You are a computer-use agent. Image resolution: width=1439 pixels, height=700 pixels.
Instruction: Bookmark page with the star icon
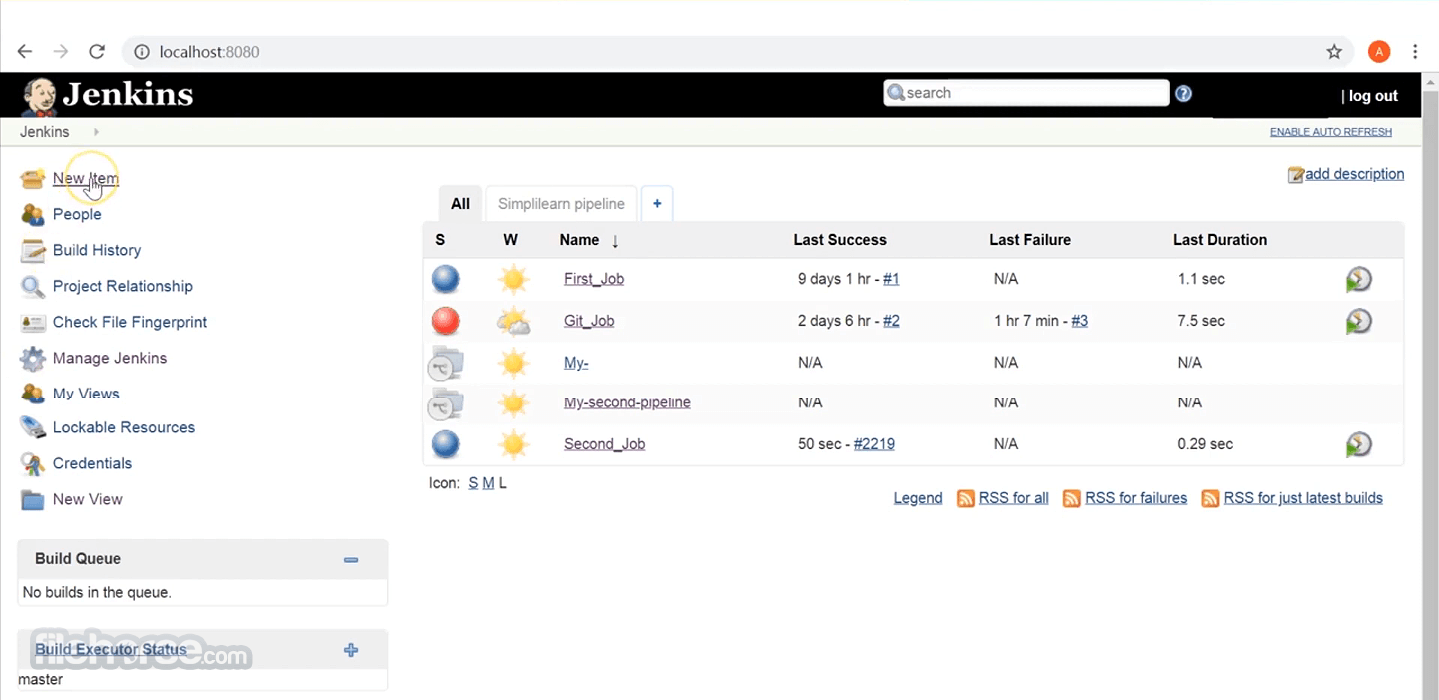pyautogui.click(x=1334, y=52)
